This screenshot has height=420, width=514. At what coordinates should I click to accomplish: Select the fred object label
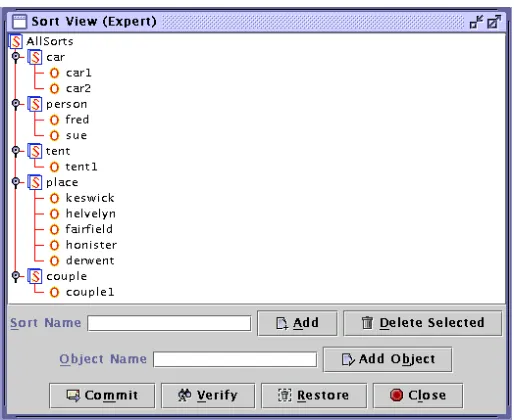[x=77, y=119]
